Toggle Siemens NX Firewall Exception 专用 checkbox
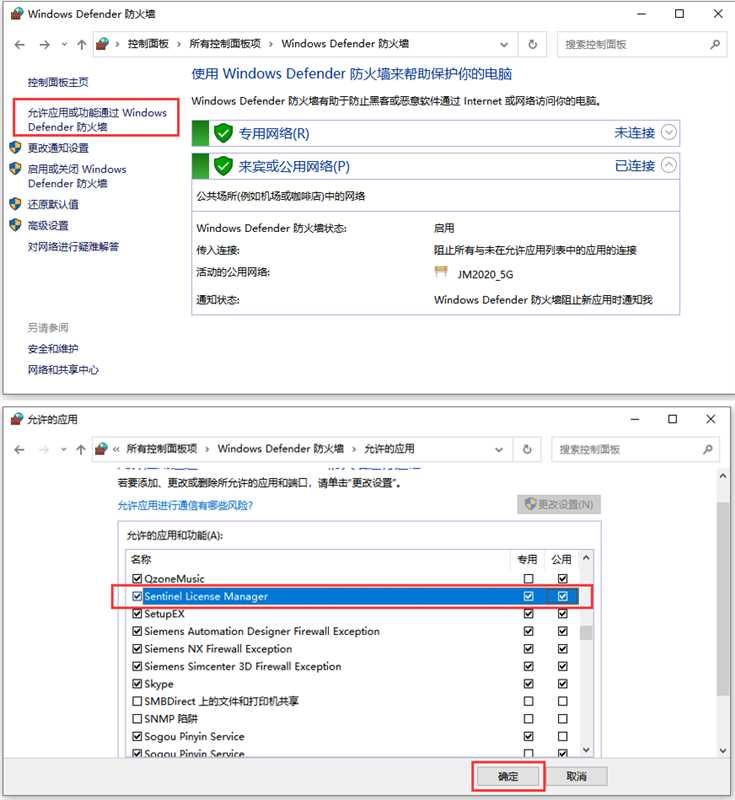The image size is (735, 800). tap(528, 649)
